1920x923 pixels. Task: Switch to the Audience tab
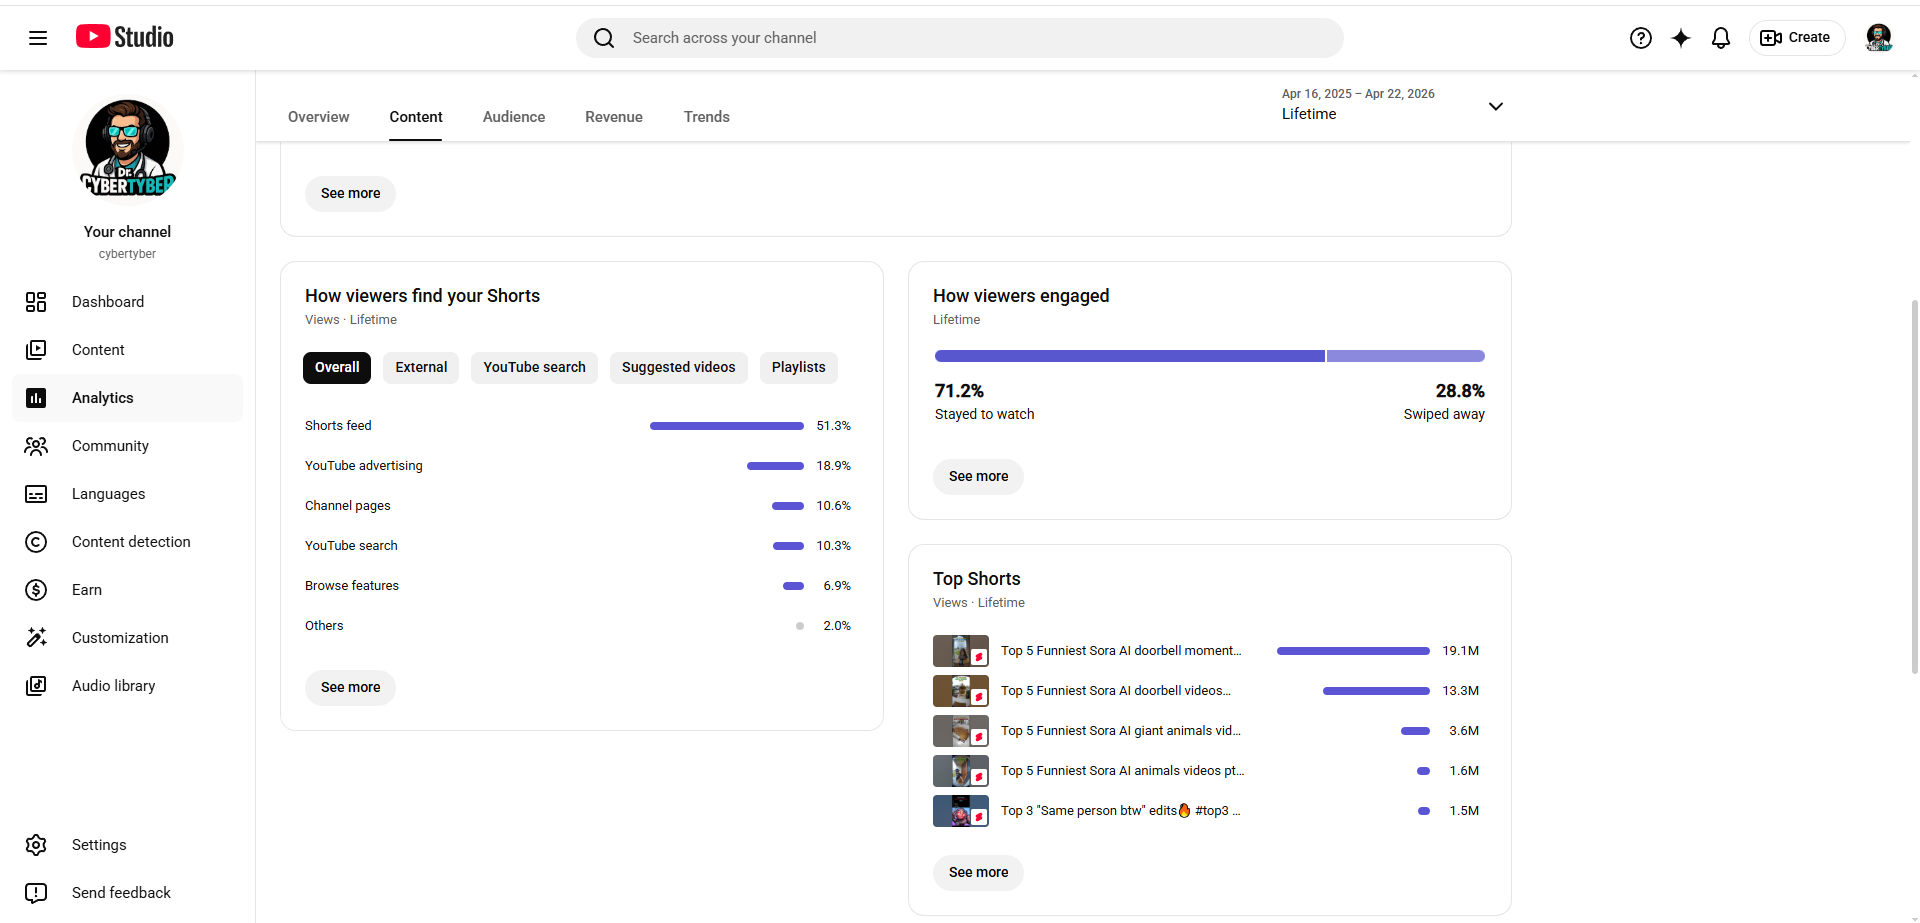click(514, 117)
